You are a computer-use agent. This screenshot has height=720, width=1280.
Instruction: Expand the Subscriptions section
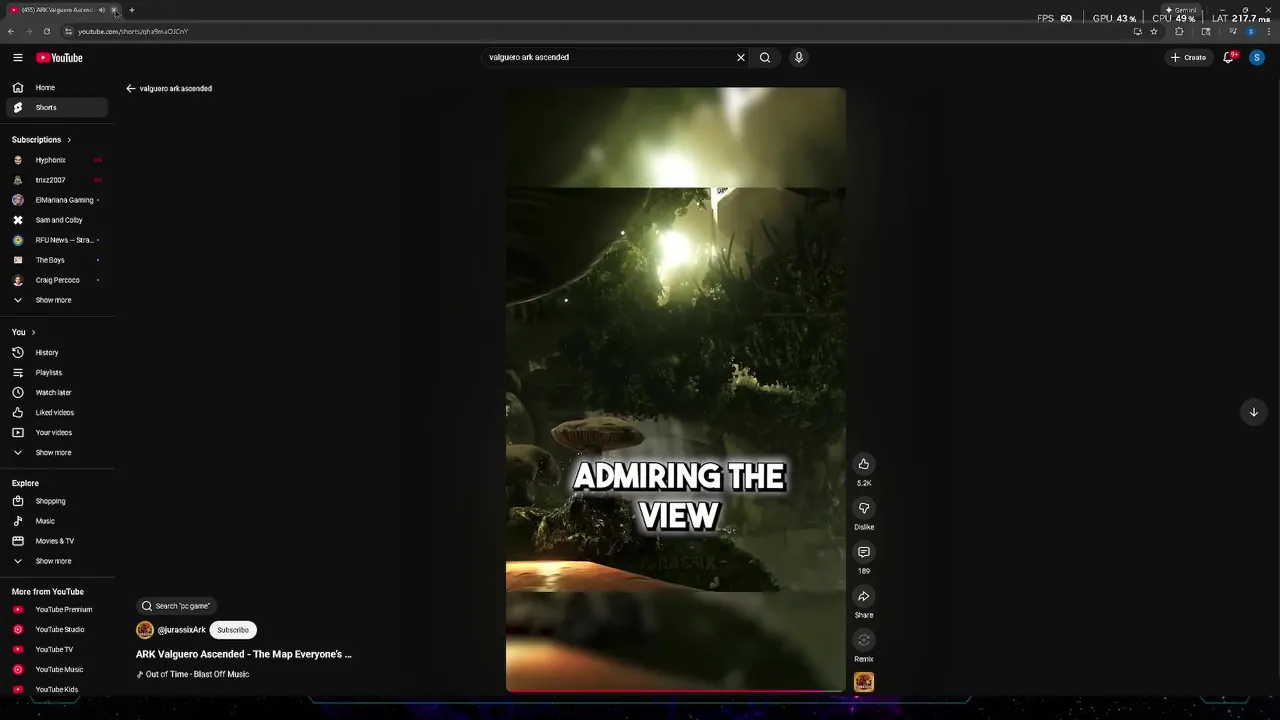click(41, 140)
